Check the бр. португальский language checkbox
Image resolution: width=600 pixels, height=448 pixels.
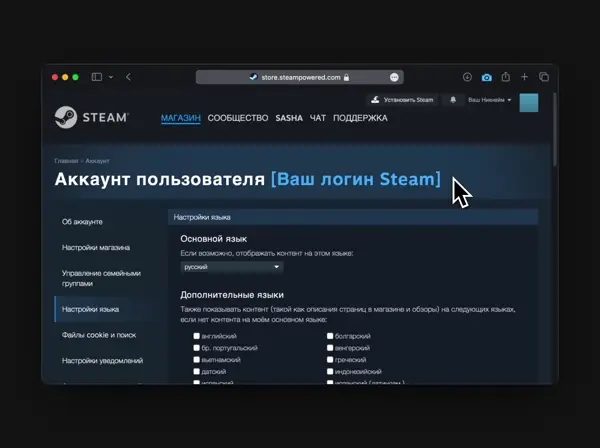[x=196, y=347]
